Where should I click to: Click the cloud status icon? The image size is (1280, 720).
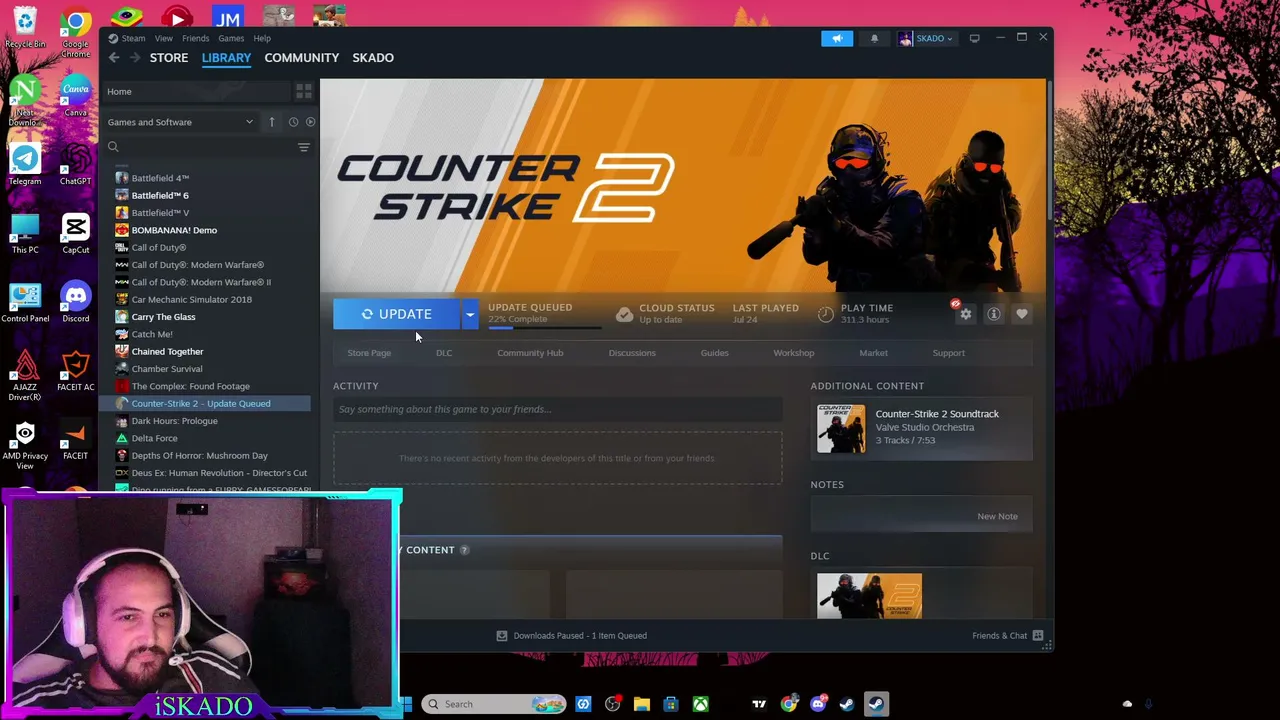(x=624, y=314)
